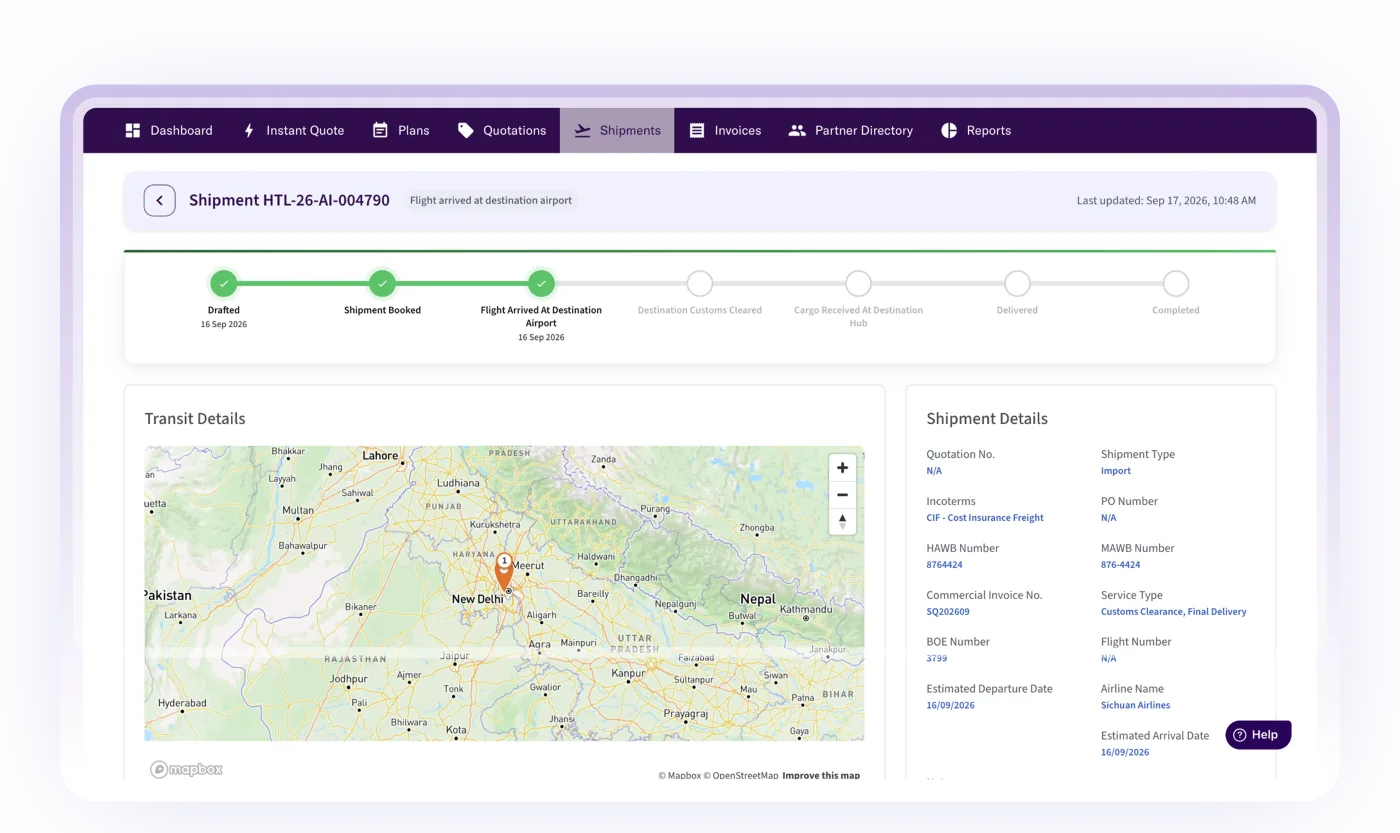Click the Invoices document icon
This screenshot has height=833, width=1400.
pyautogui.click(x=697, y=130)
